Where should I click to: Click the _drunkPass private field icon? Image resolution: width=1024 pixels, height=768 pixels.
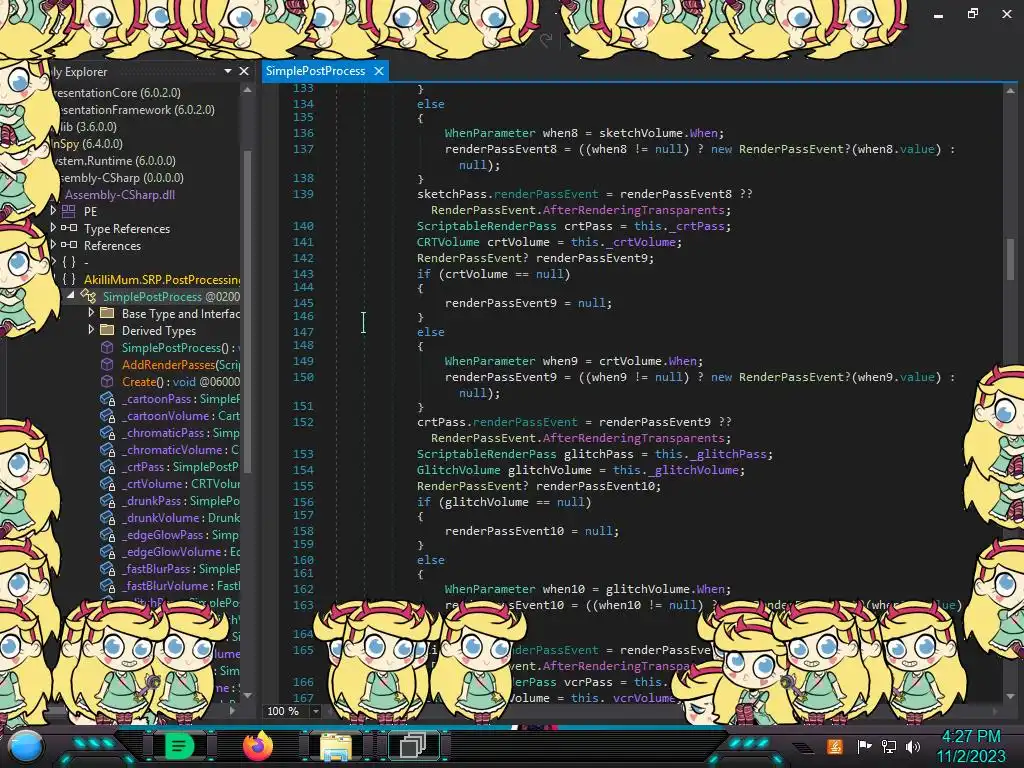click(x=107, y=500)
